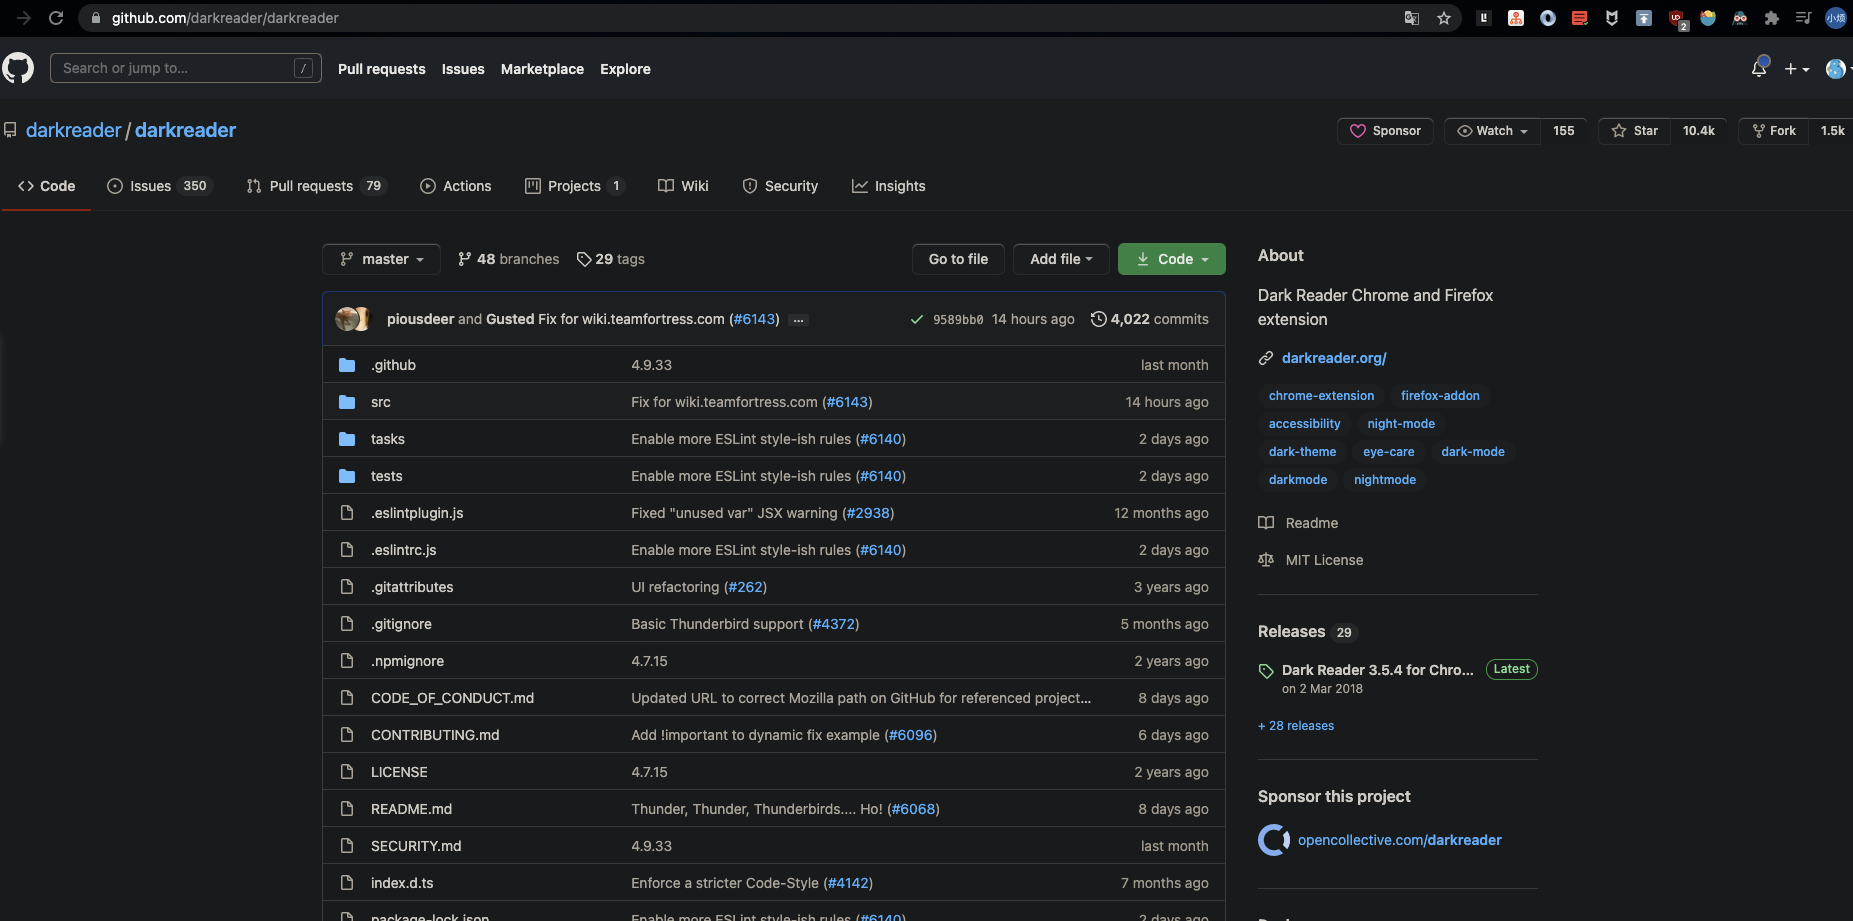Open the .github folder
The height and width of the screenshot is (921, 1853).
[x=393, y=365]
